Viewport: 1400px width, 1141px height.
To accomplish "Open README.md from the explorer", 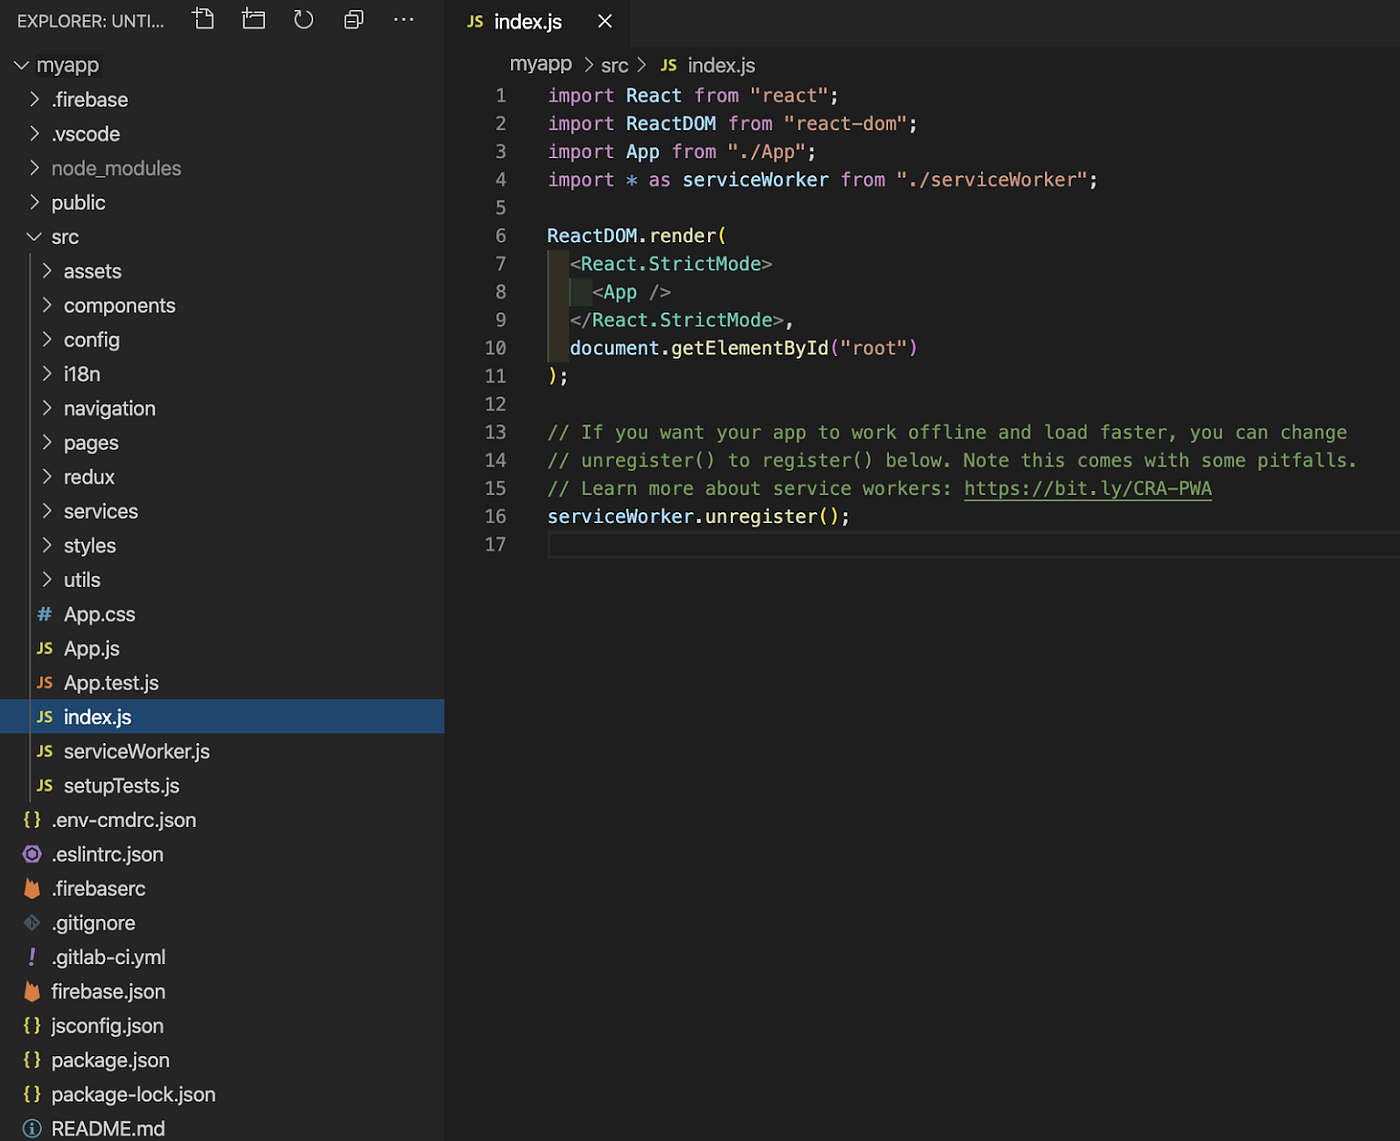I will pos(107,1127).
